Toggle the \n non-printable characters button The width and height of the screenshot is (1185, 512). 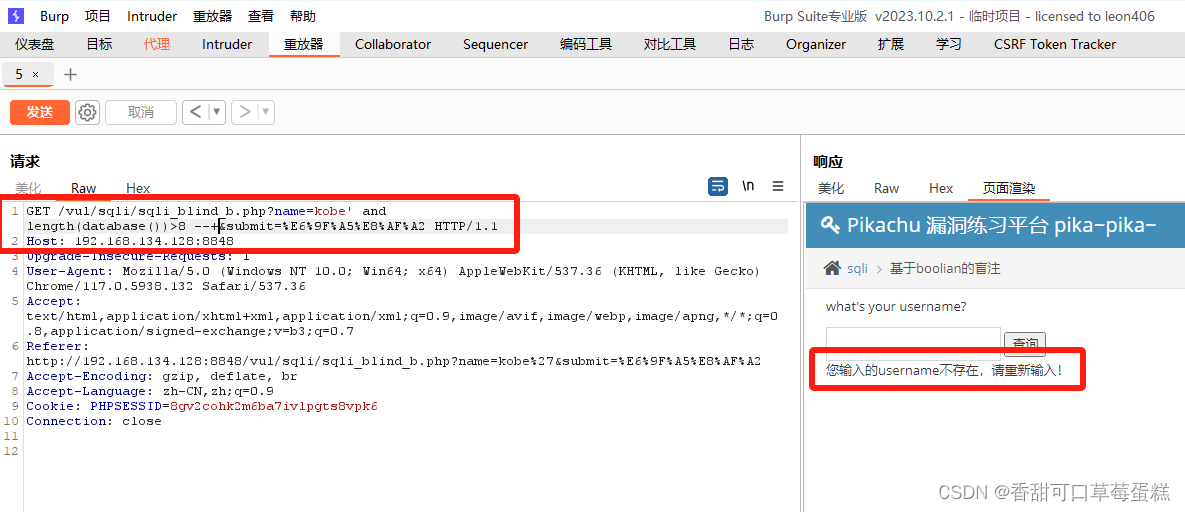(747, 186)
